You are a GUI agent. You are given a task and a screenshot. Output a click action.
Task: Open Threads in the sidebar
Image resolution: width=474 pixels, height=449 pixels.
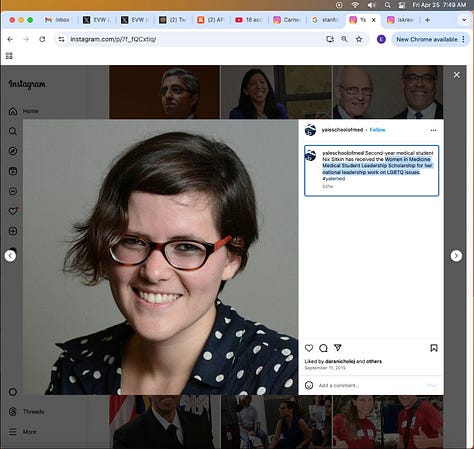pyautogui.click(x=27, y=412)
